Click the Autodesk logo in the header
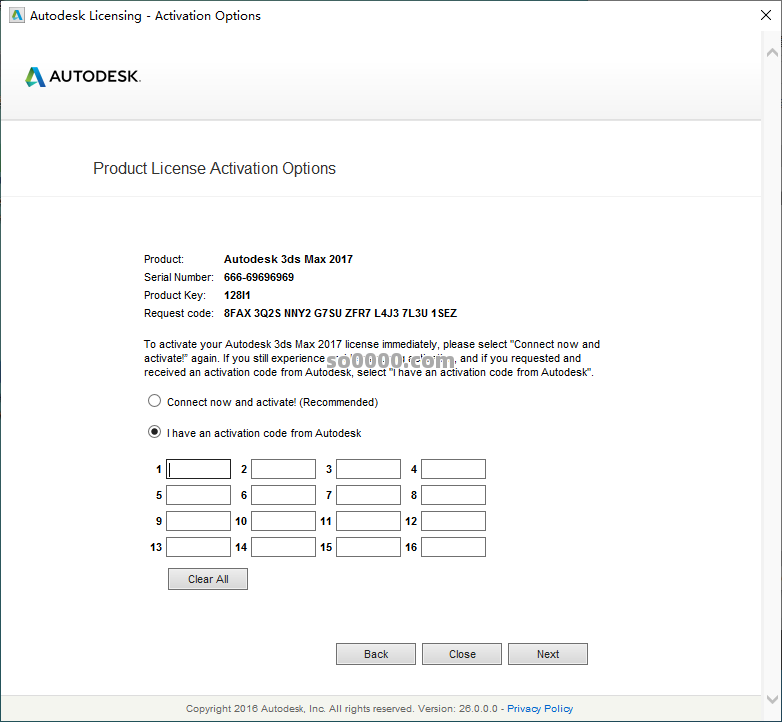The height and width of the screenshot is (722, 782). point(83,77)
